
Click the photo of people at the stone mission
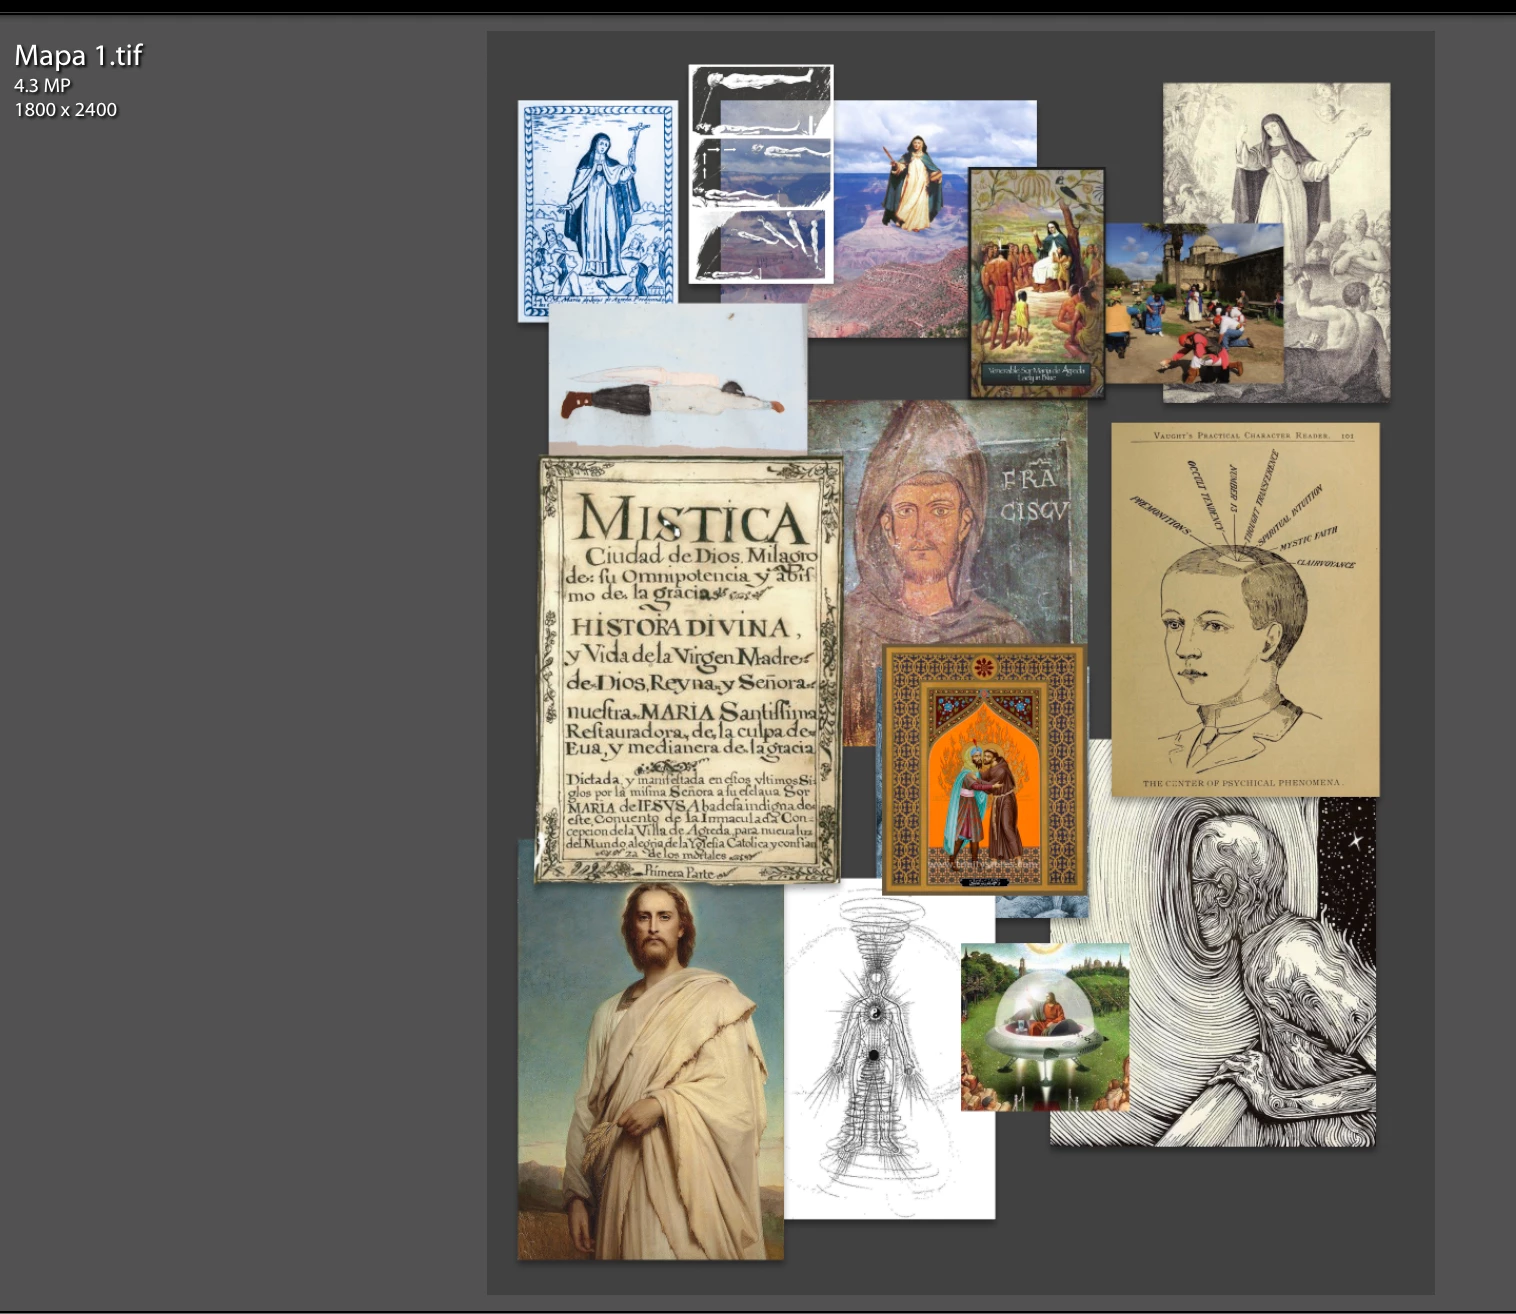tap(1194, 303)
